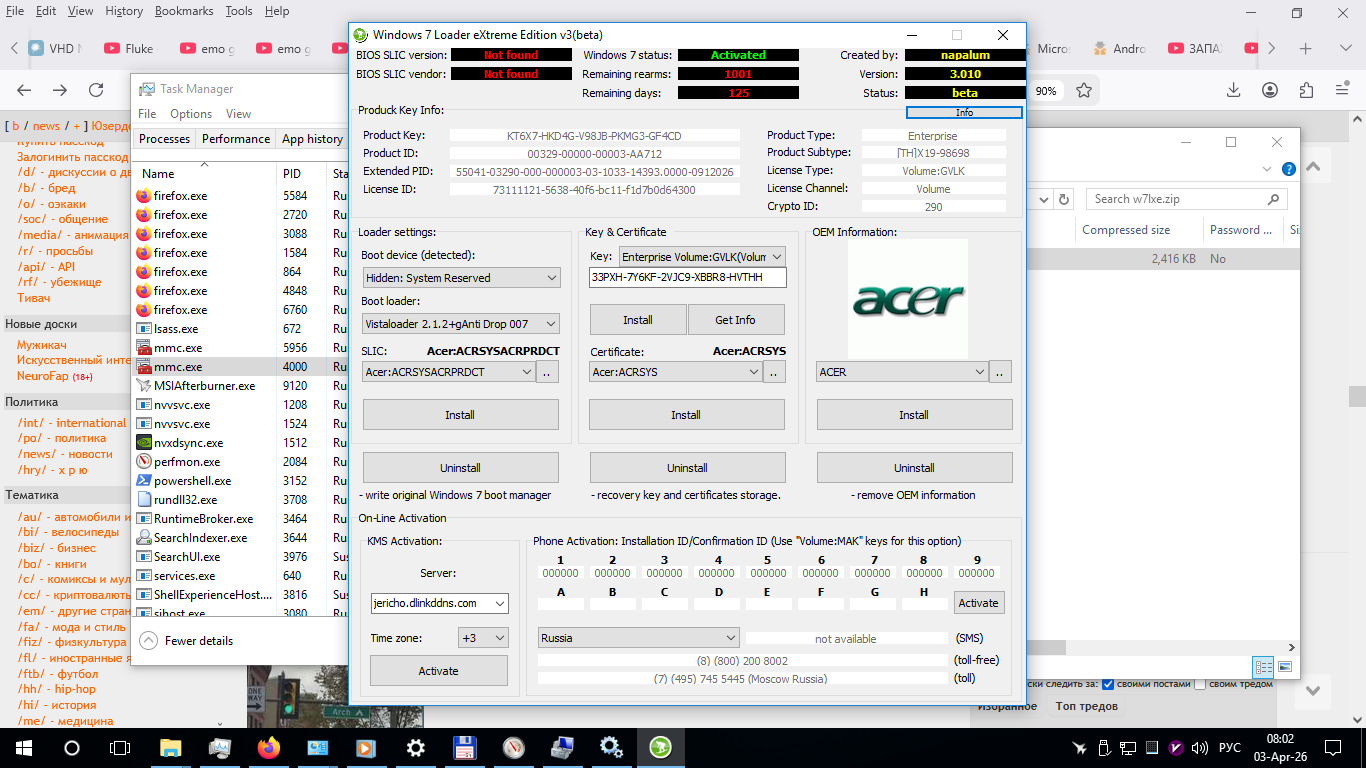1366x768 pixels.
Task: Click the green Windows Loader taskbar icon
Action: click(x=660, y=747)
